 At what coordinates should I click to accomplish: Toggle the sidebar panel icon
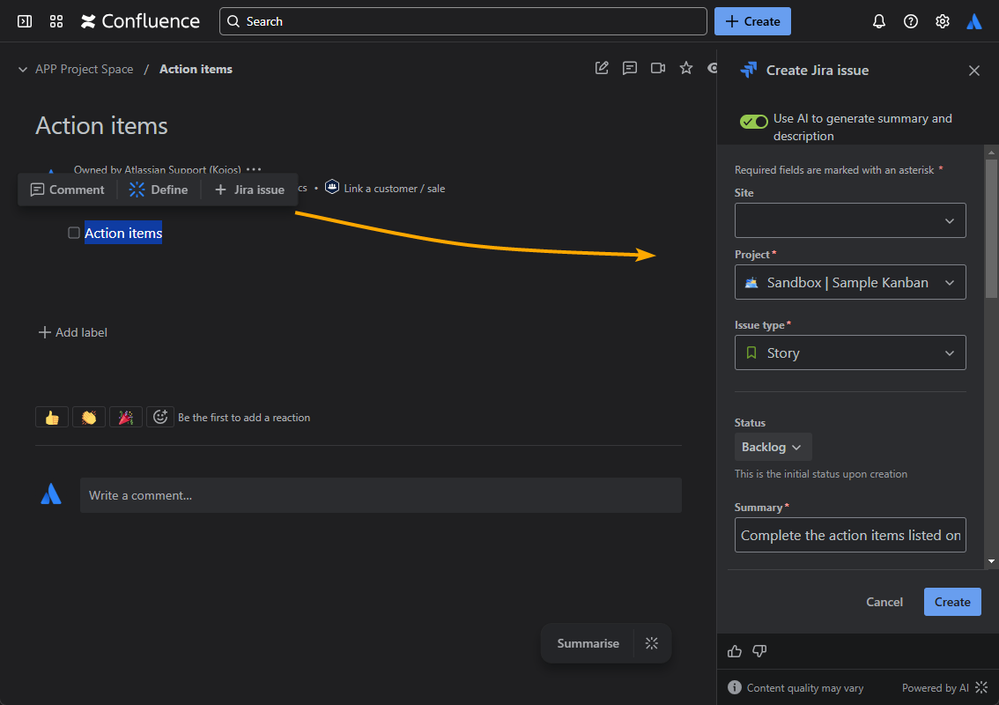(x=24, y=22)
